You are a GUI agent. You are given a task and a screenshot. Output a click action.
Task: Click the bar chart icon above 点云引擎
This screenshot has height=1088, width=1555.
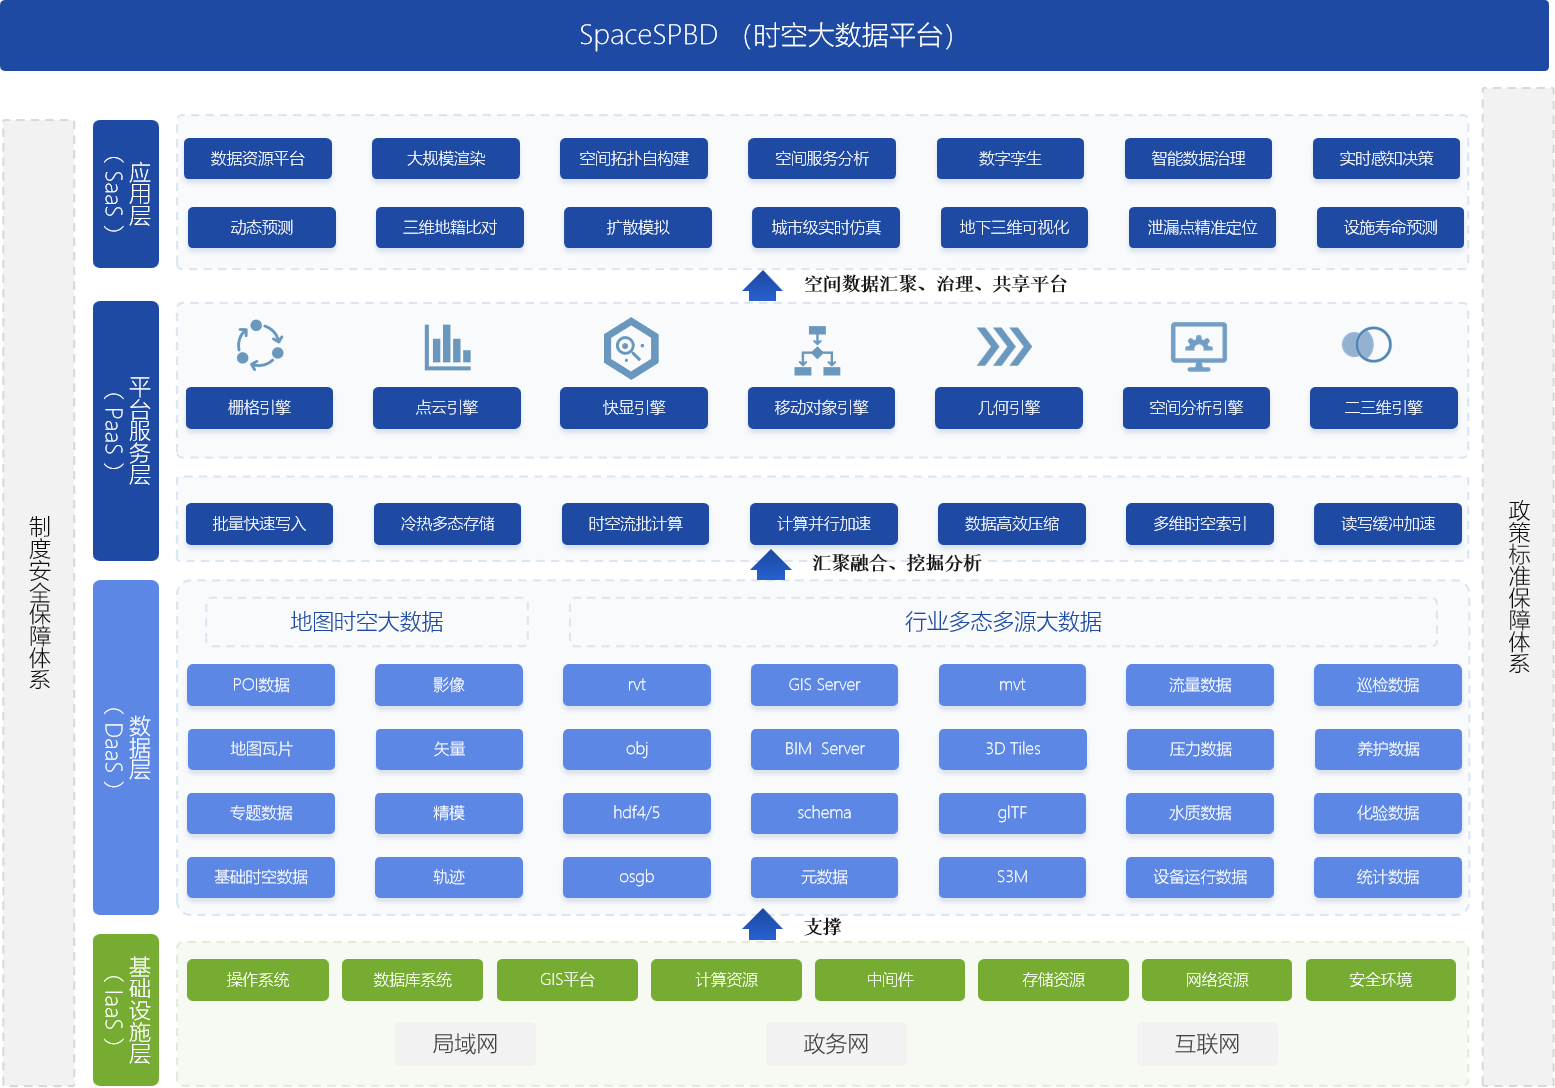pyautogui.click(x=447, y=347)
